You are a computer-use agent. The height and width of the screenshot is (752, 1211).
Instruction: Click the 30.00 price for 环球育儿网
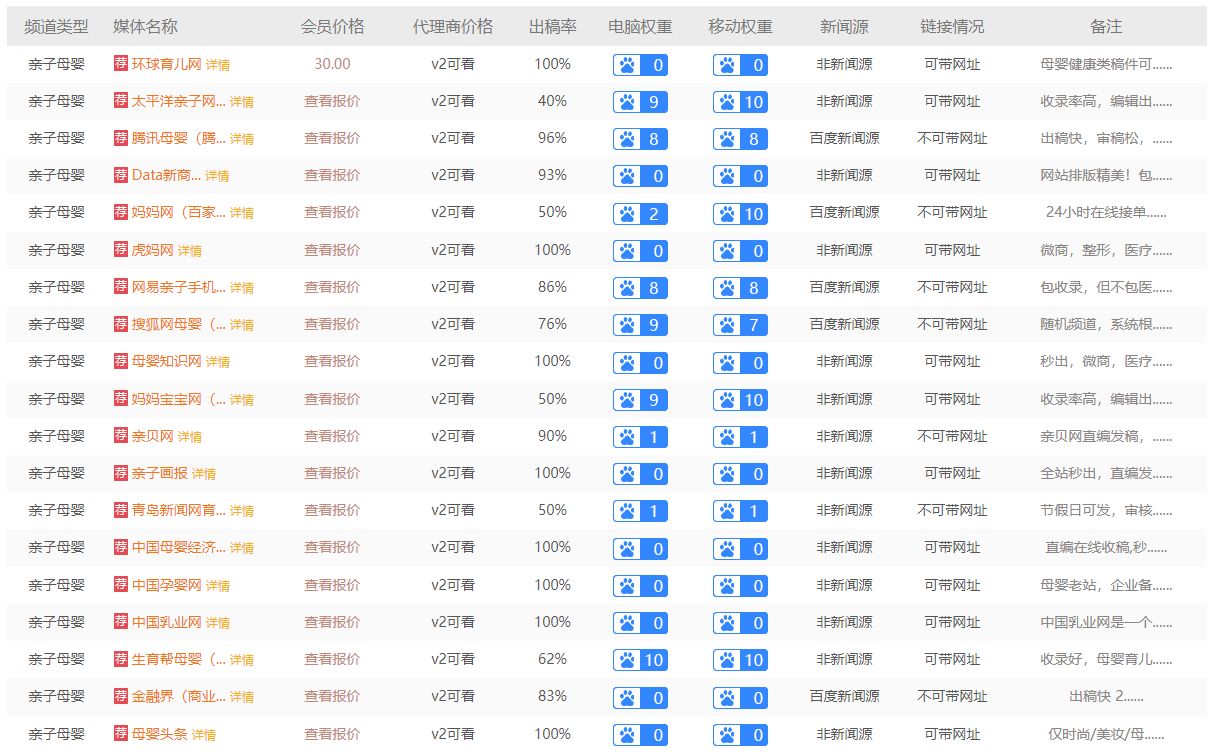click(332, 64)
